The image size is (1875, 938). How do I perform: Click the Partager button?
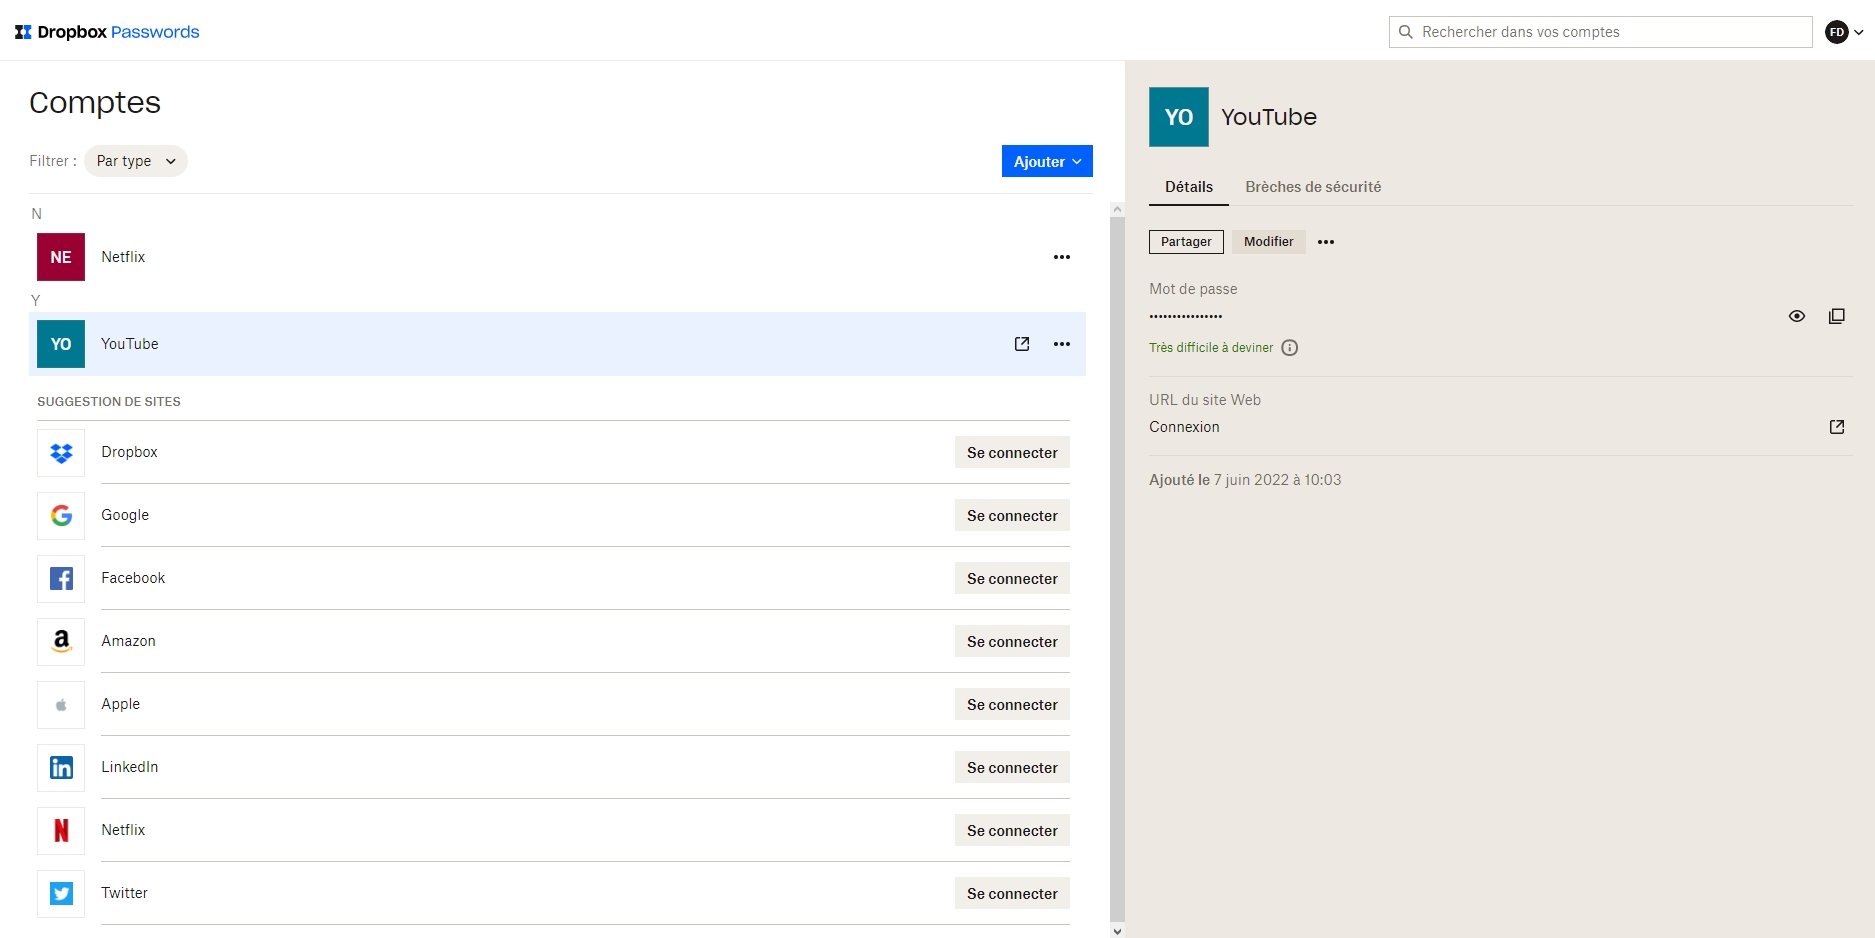(1185, 242)
